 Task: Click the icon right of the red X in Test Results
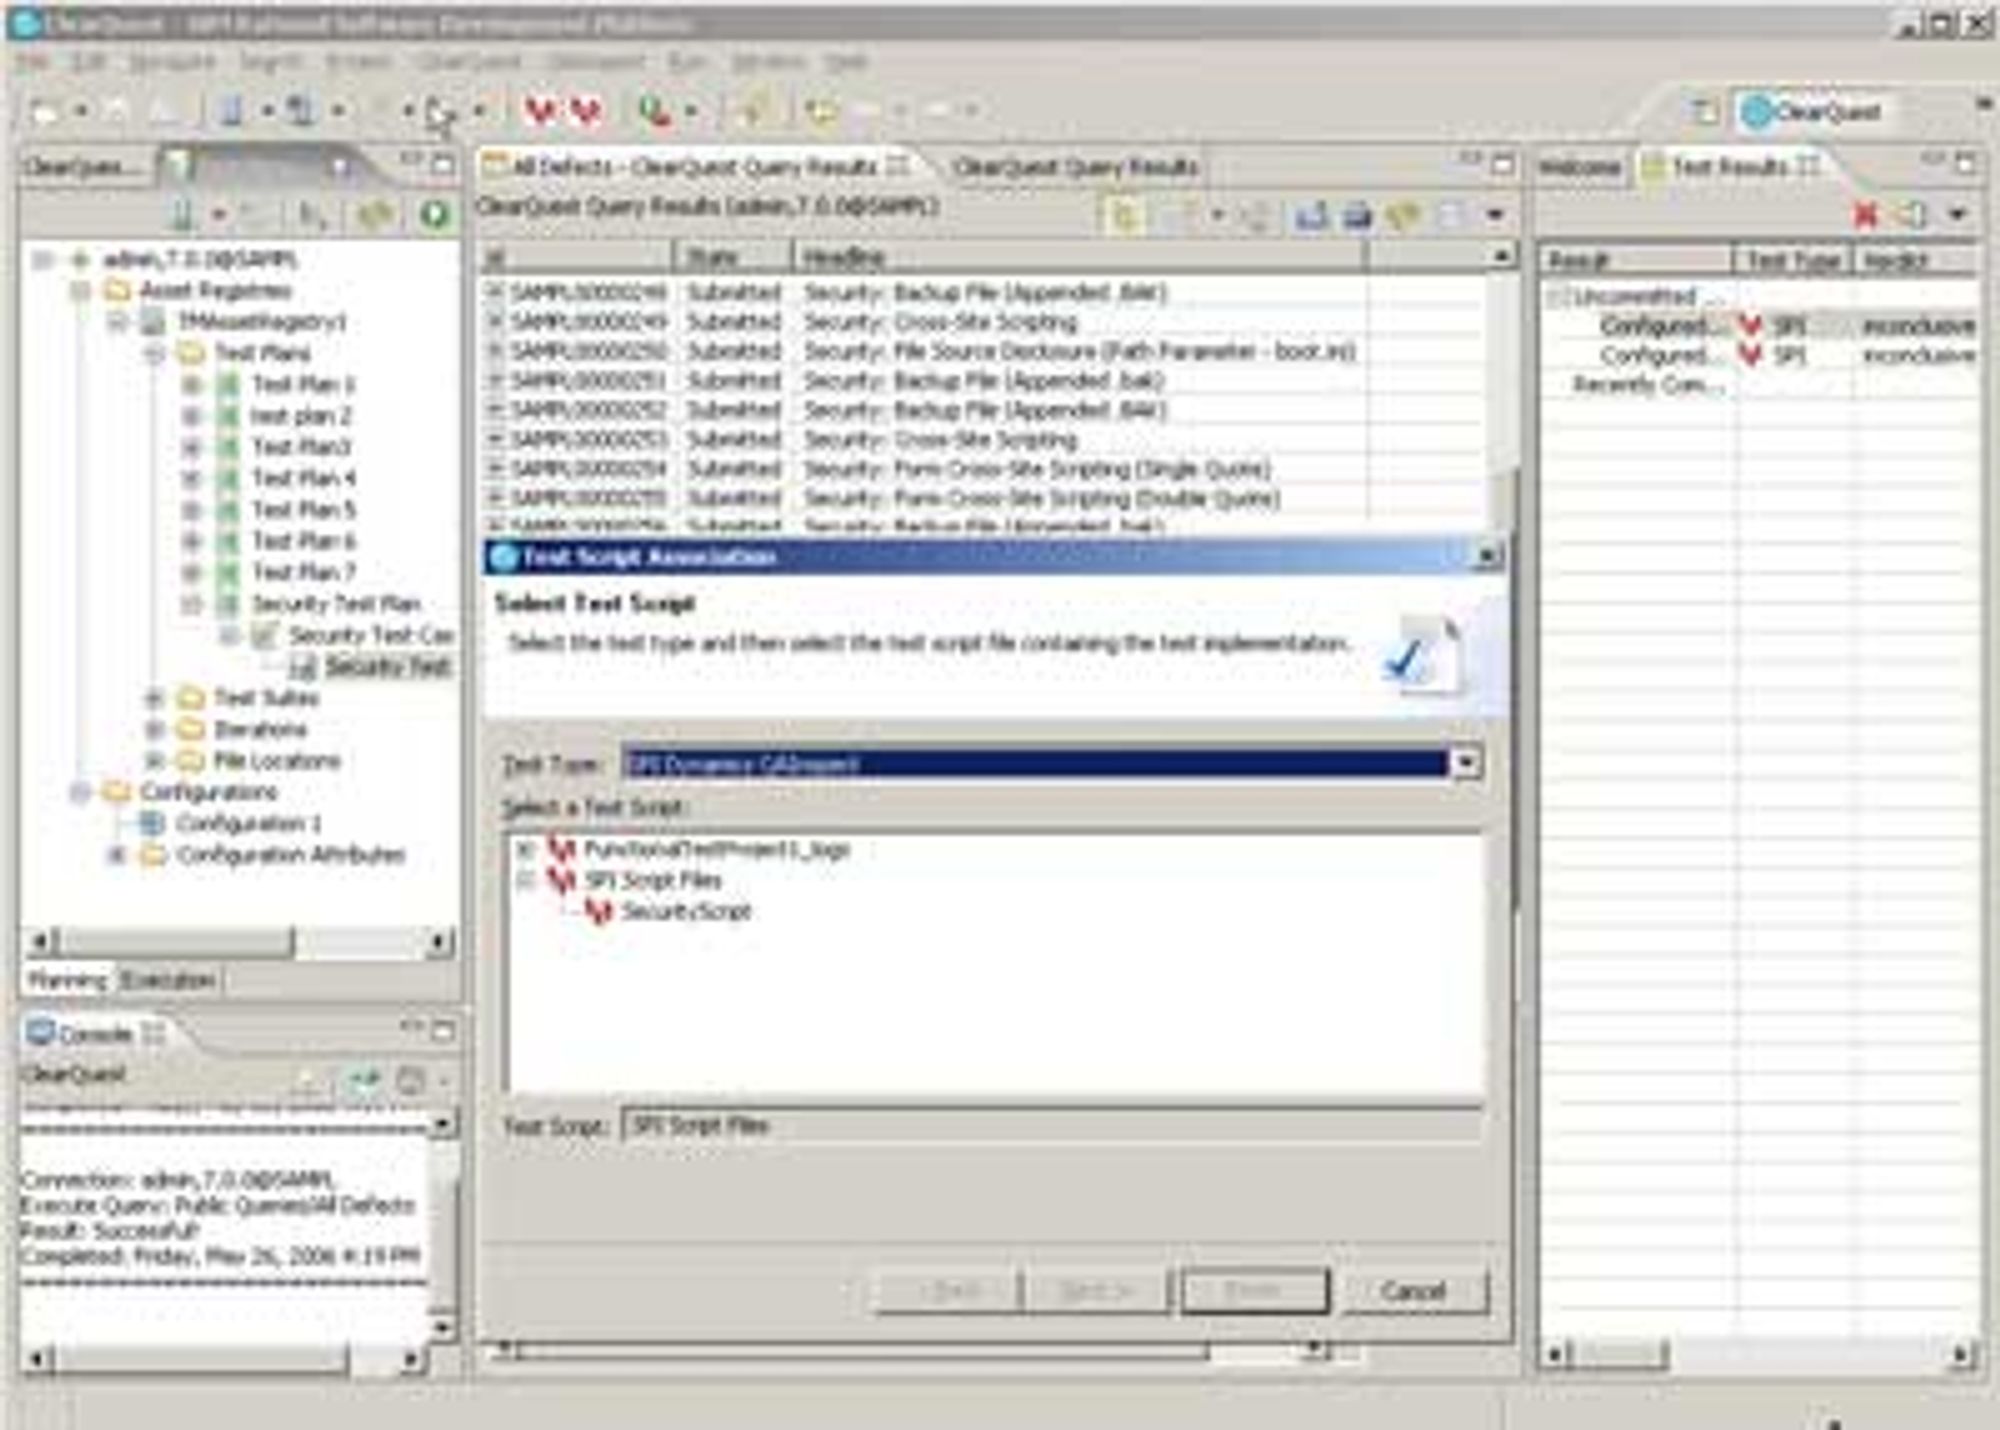tap(1910, 214)
